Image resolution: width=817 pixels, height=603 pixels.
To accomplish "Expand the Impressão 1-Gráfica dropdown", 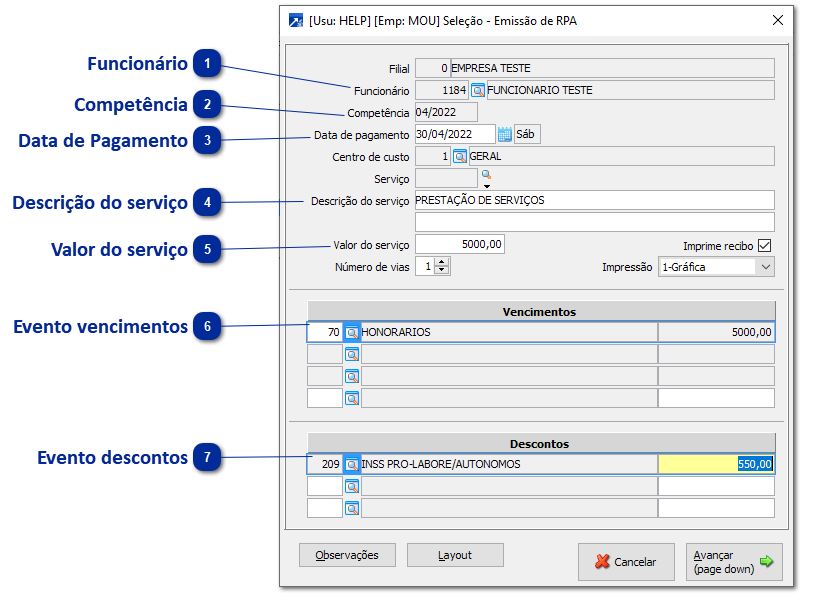I will coord(765,267).
